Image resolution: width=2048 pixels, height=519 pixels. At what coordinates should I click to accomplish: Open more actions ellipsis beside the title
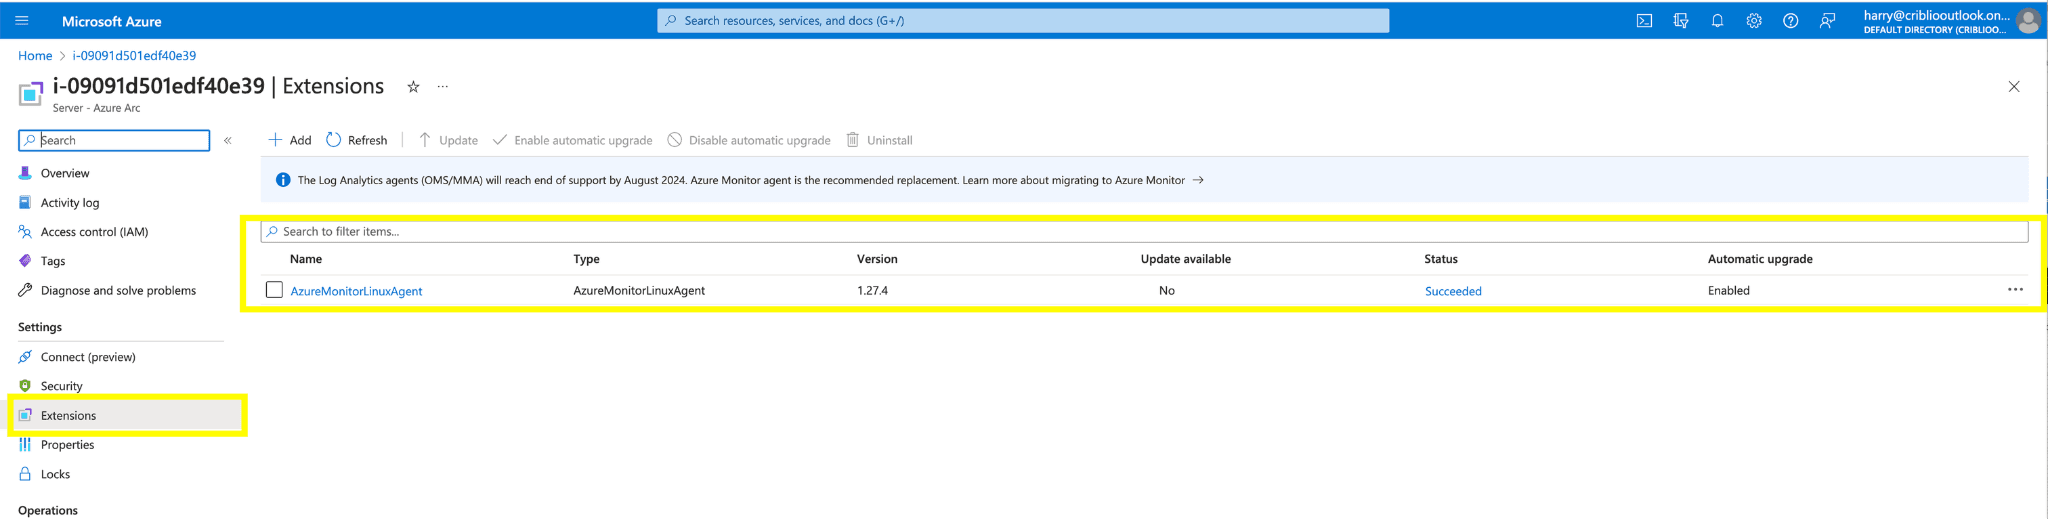[x=442, y=87]
